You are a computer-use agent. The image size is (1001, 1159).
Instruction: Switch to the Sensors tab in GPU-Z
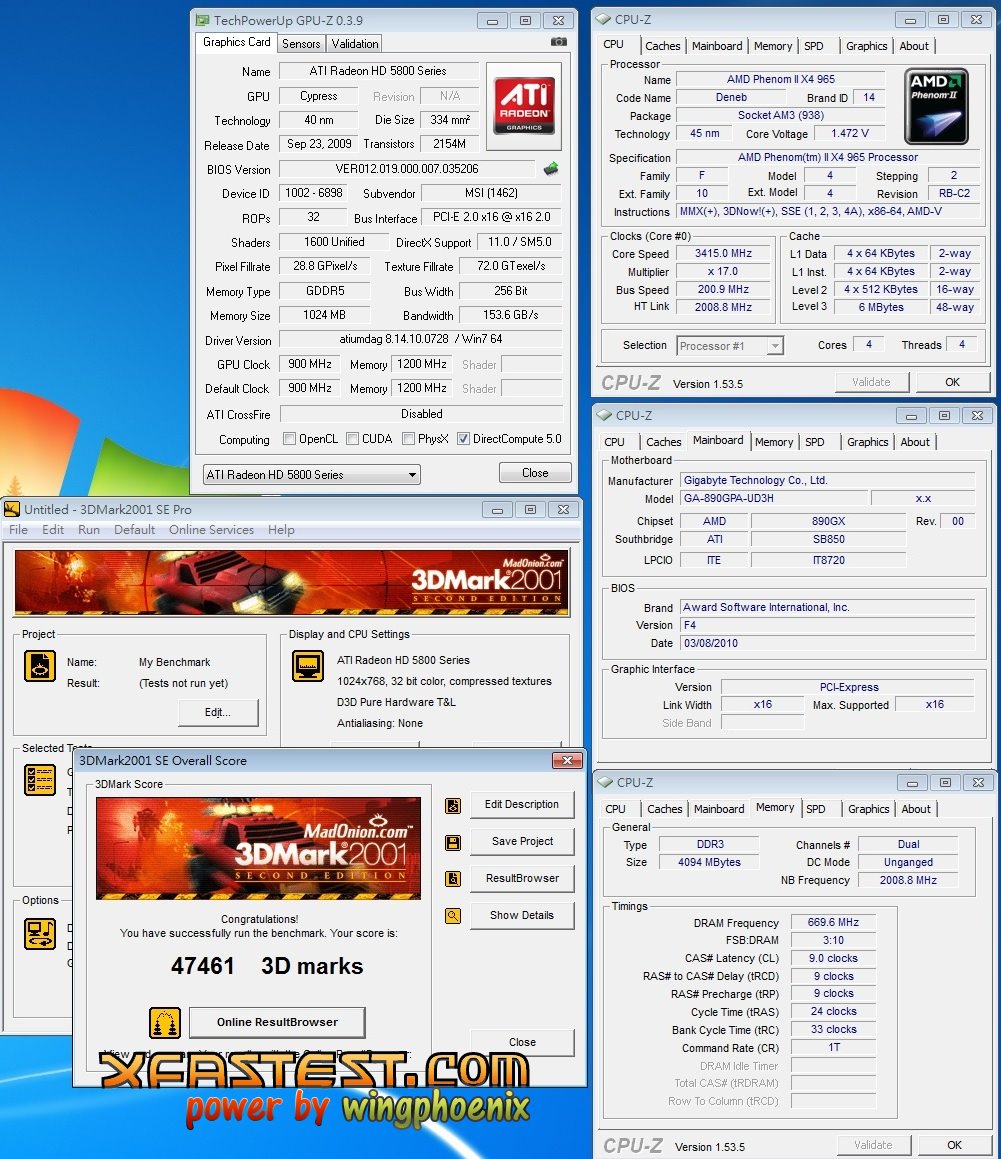[301, 44]
